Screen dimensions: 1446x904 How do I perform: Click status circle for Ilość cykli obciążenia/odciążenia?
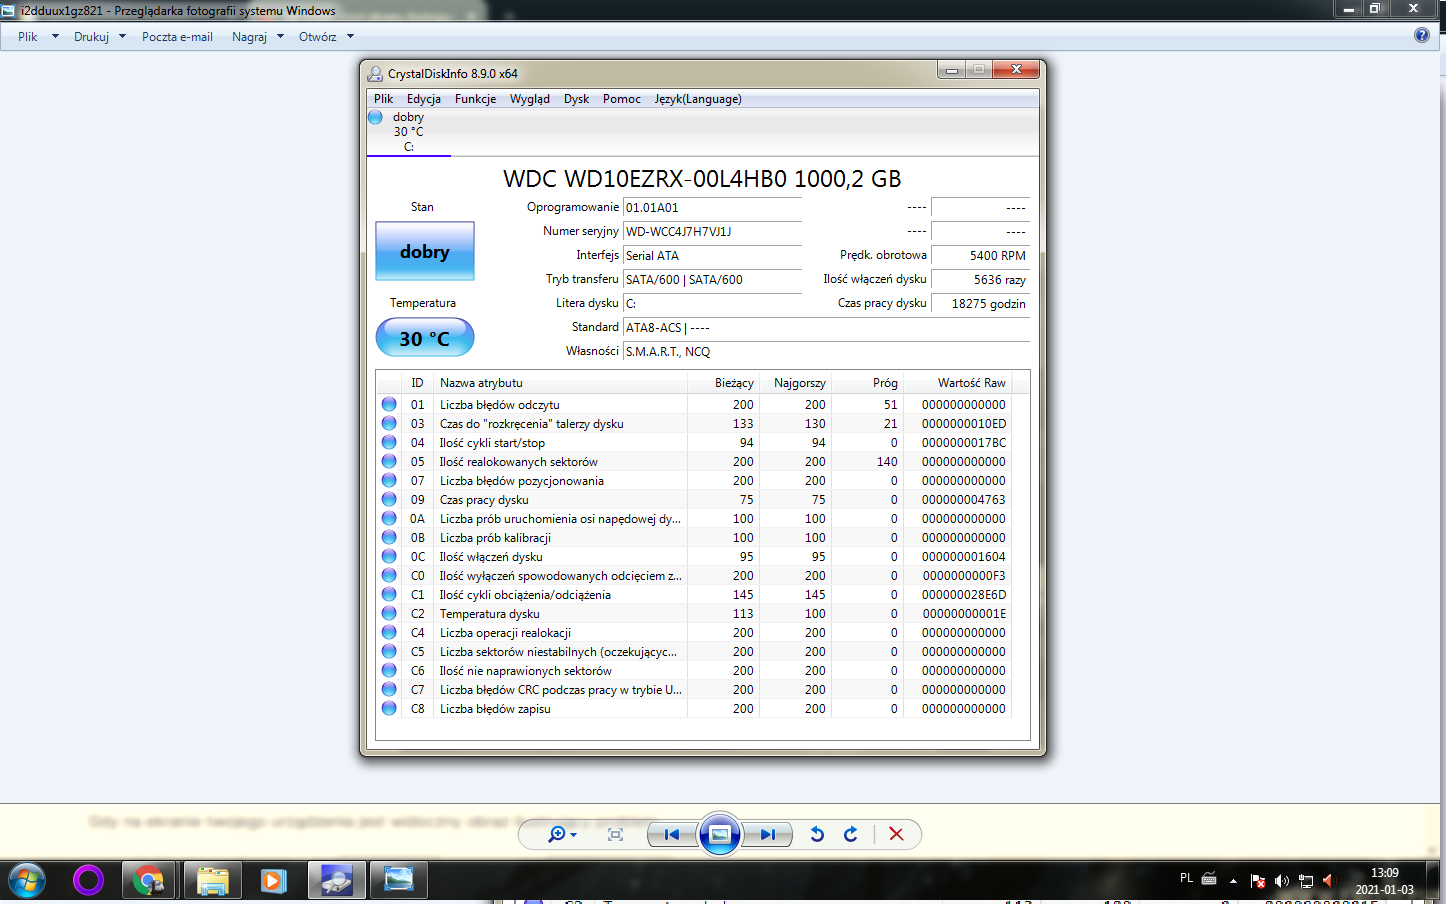(389, 594)
